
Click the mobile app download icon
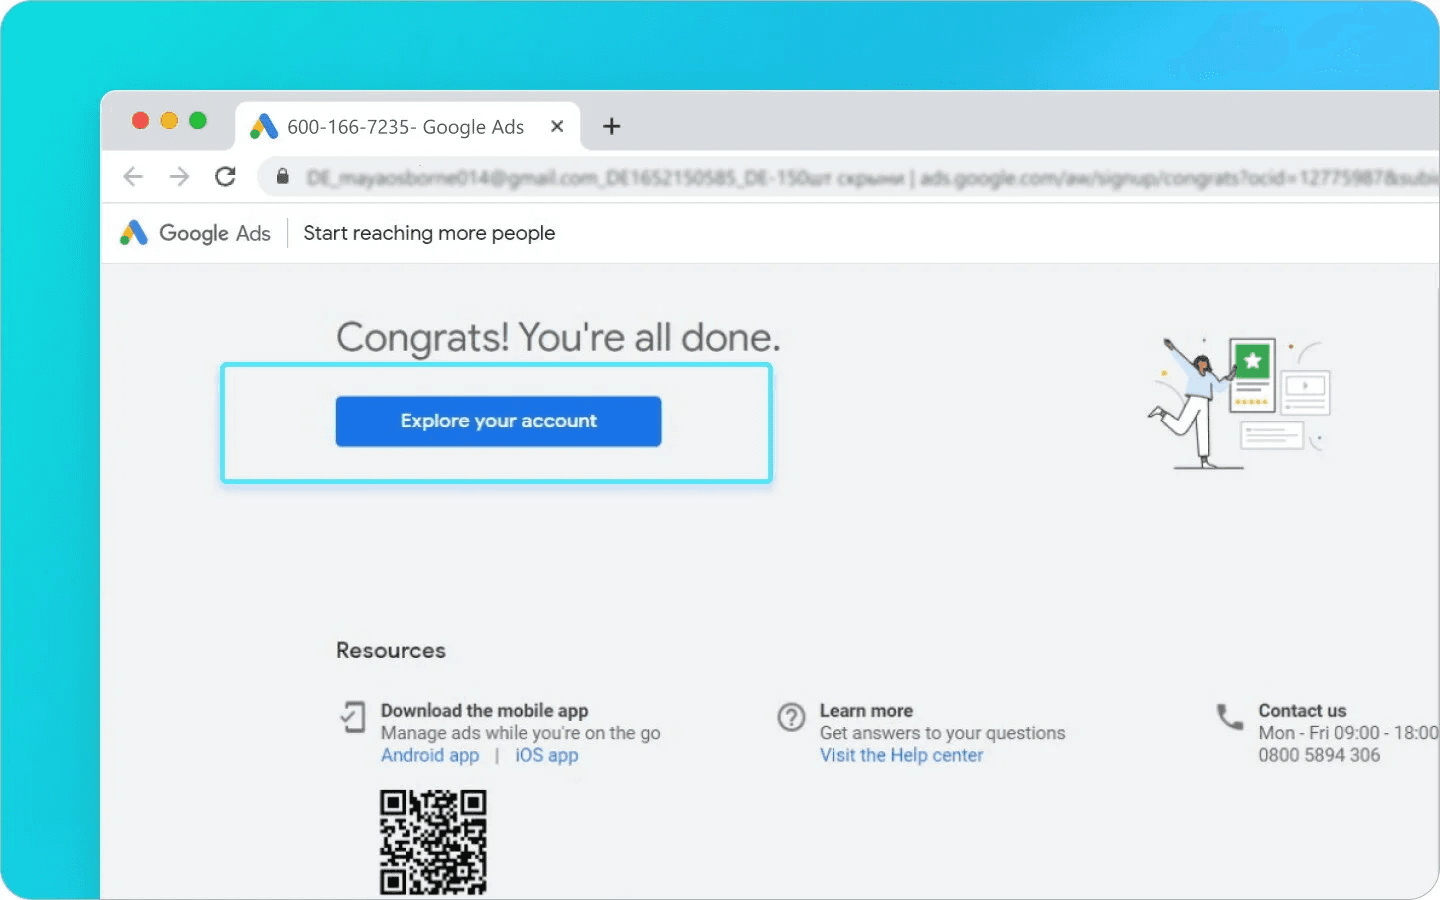pyautogui.click(x=352, y=717)
